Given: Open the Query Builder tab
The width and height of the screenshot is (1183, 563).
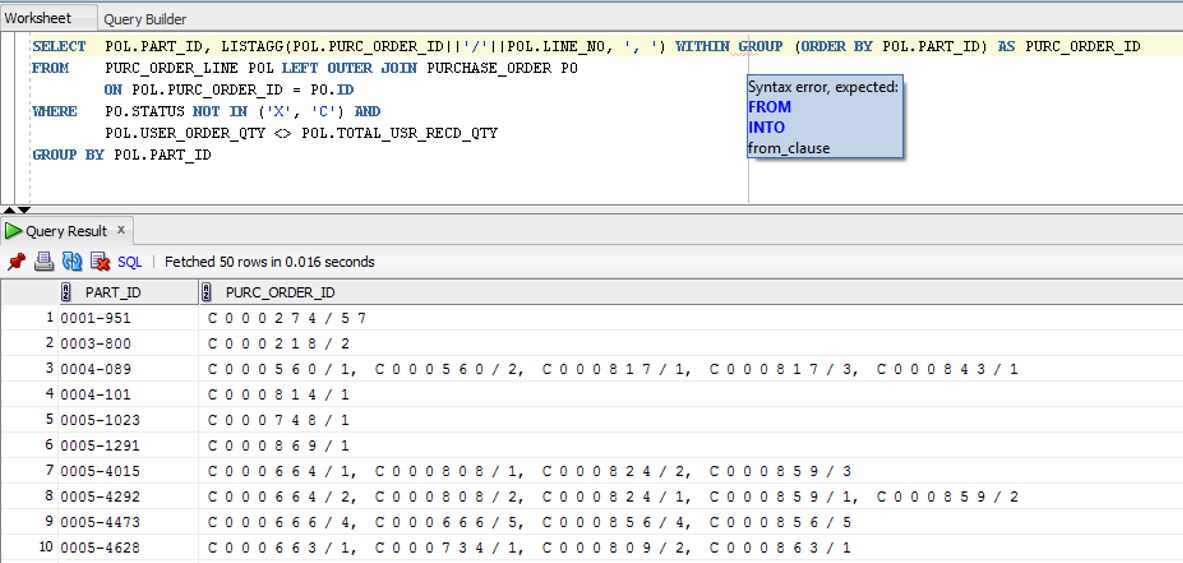Looking at the screenshot, I should pyautogui.click(x=145, y=19).
